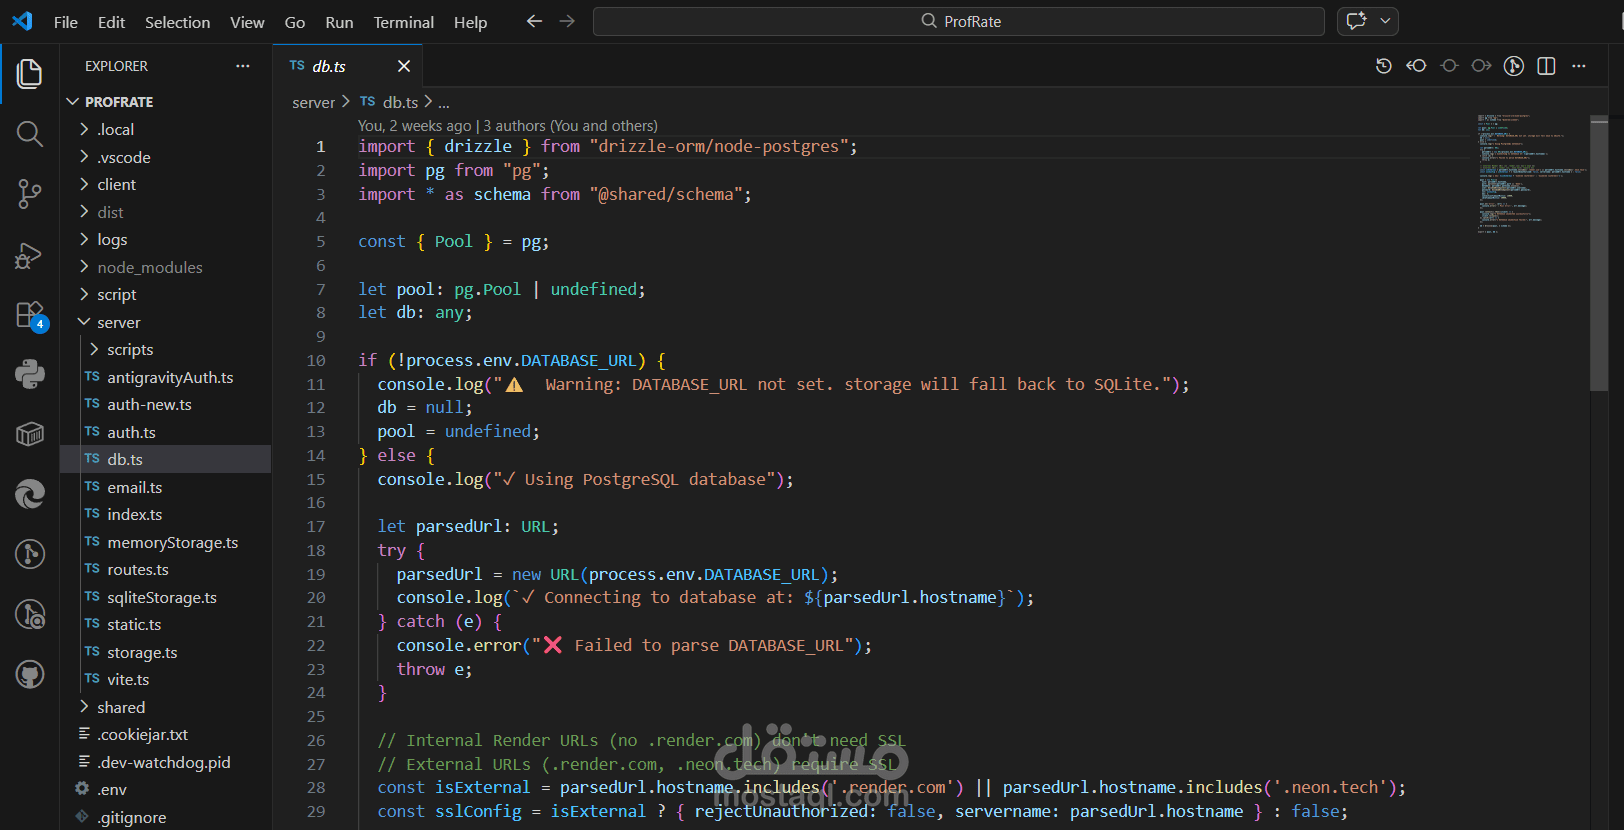The image size is (1624, 830).
Task: Open the Copilot chat icon
Action: tap(1356, 21)
